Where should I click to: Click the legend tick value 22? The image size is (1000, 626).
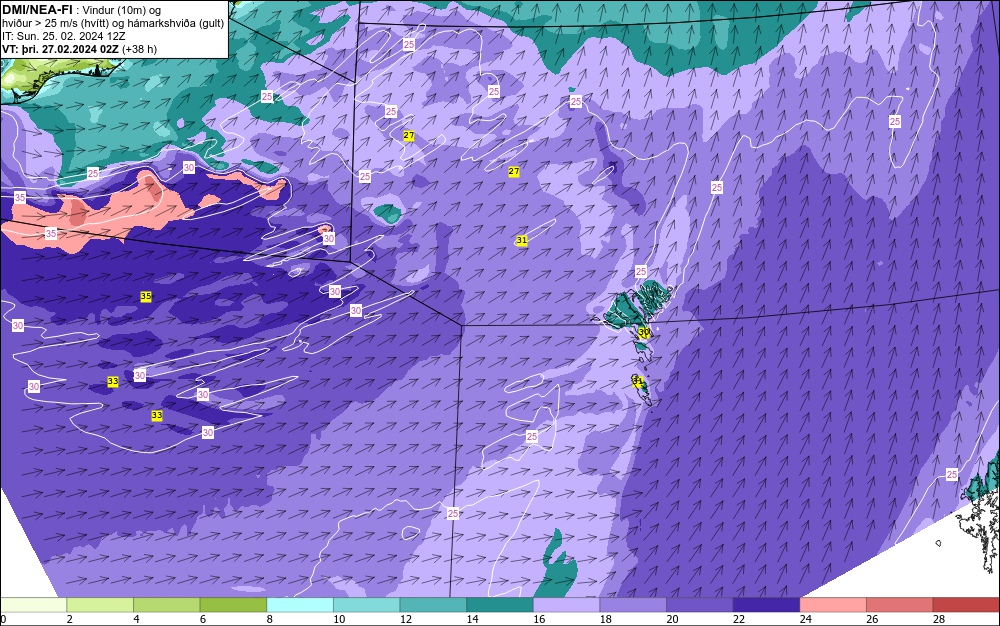point(739,619)
